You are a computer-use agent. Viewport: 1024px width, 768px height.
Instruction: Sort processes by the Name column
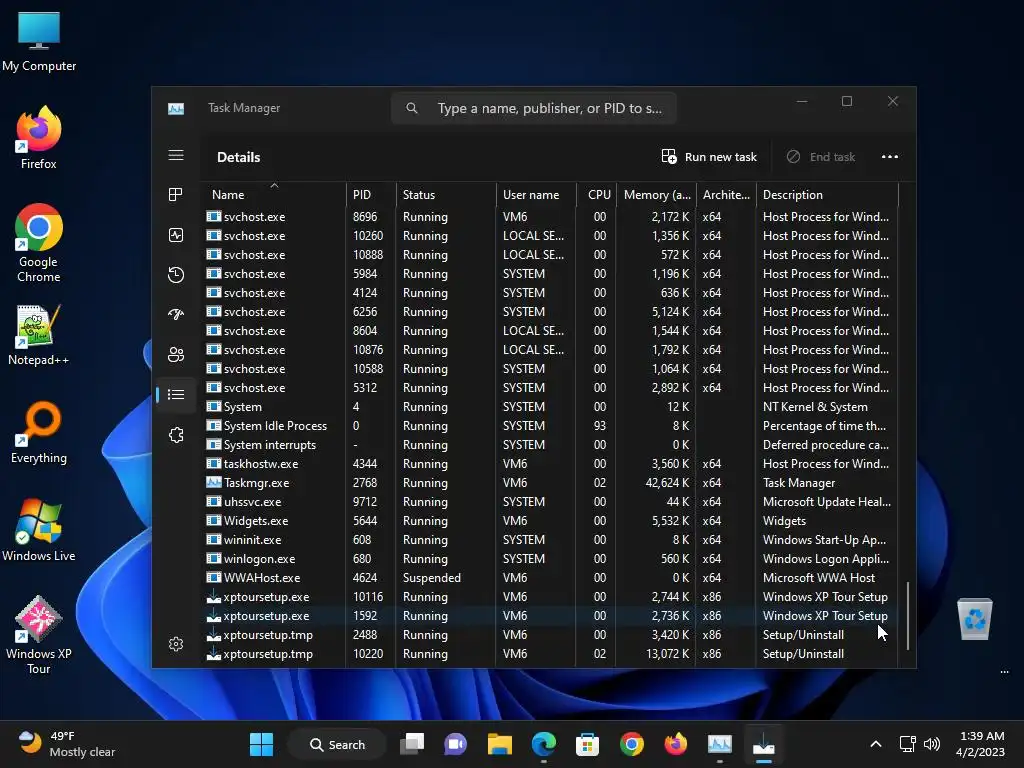pyautogui.click(x=274, y=195)
